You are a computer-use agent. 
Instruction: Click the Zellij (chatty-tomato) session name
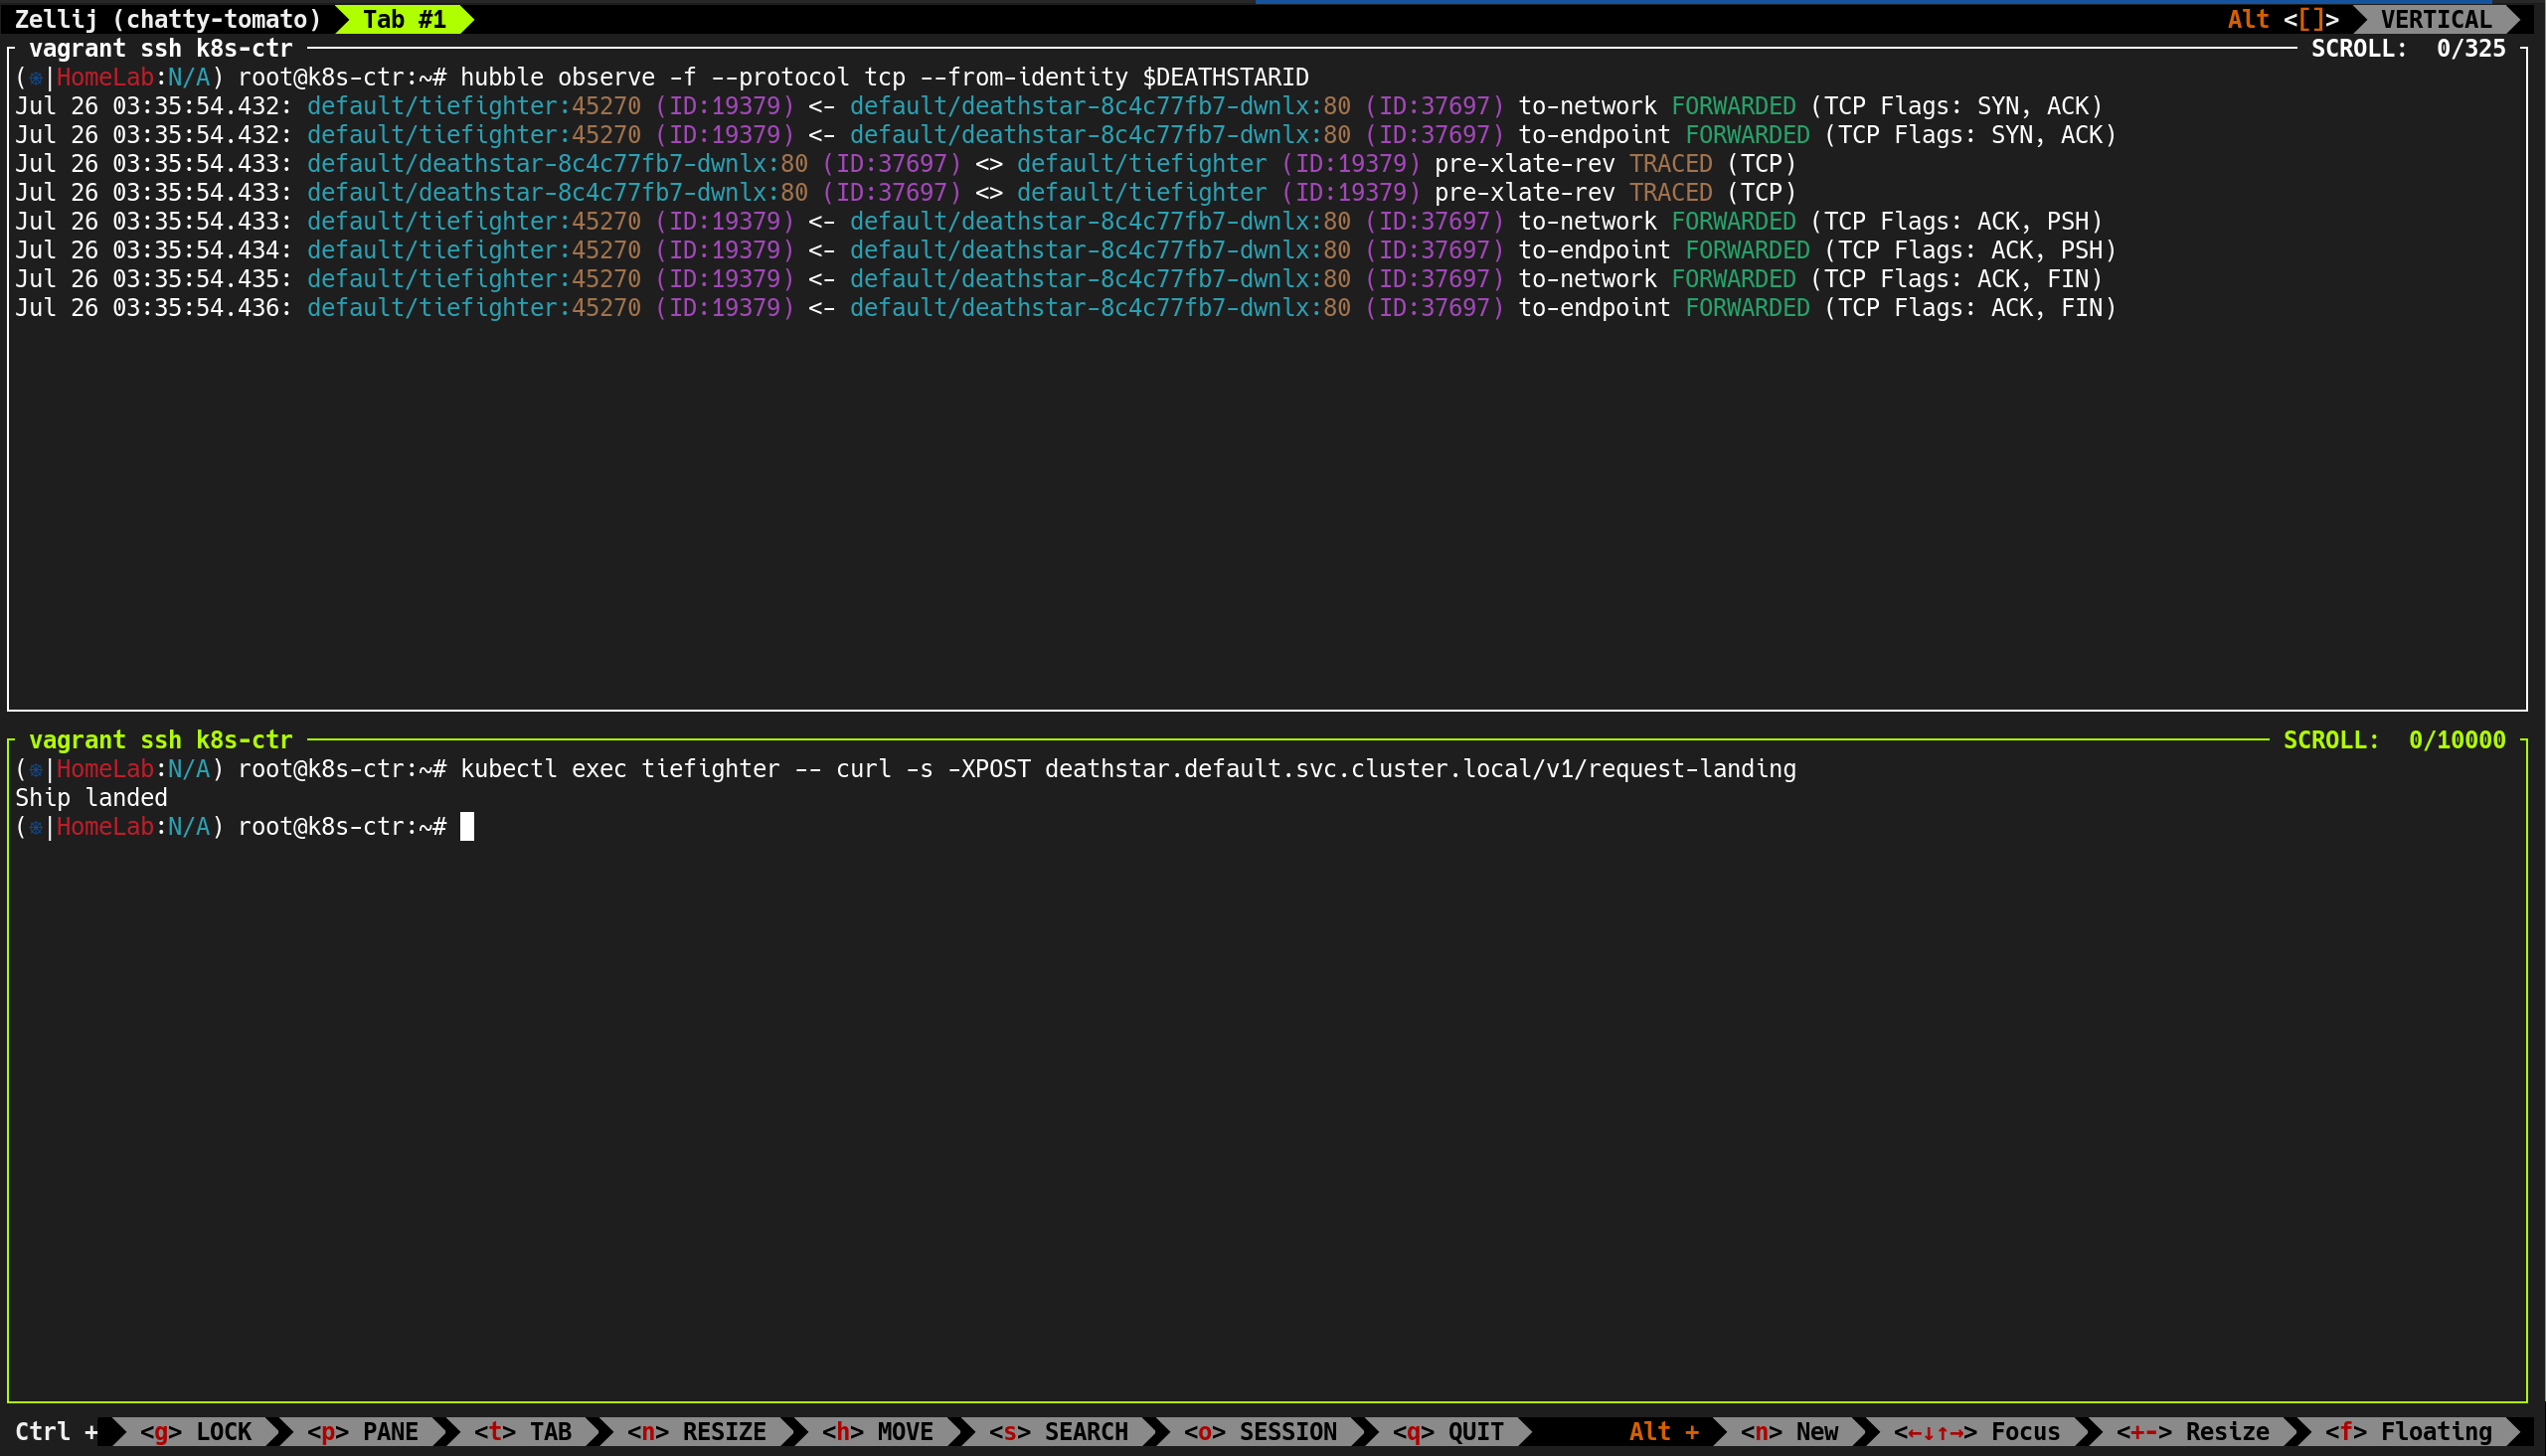(x=168, y=19)
